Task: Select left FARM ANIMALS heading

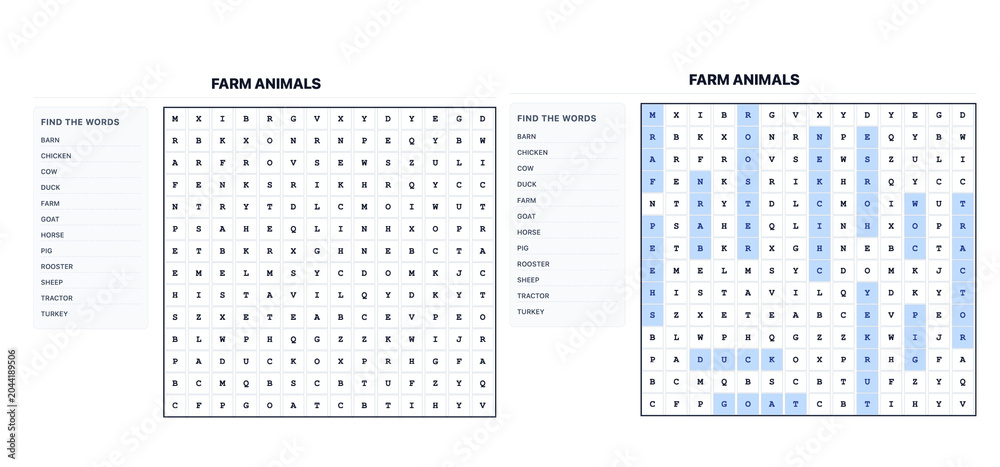Action: click(x=266, y=84)
